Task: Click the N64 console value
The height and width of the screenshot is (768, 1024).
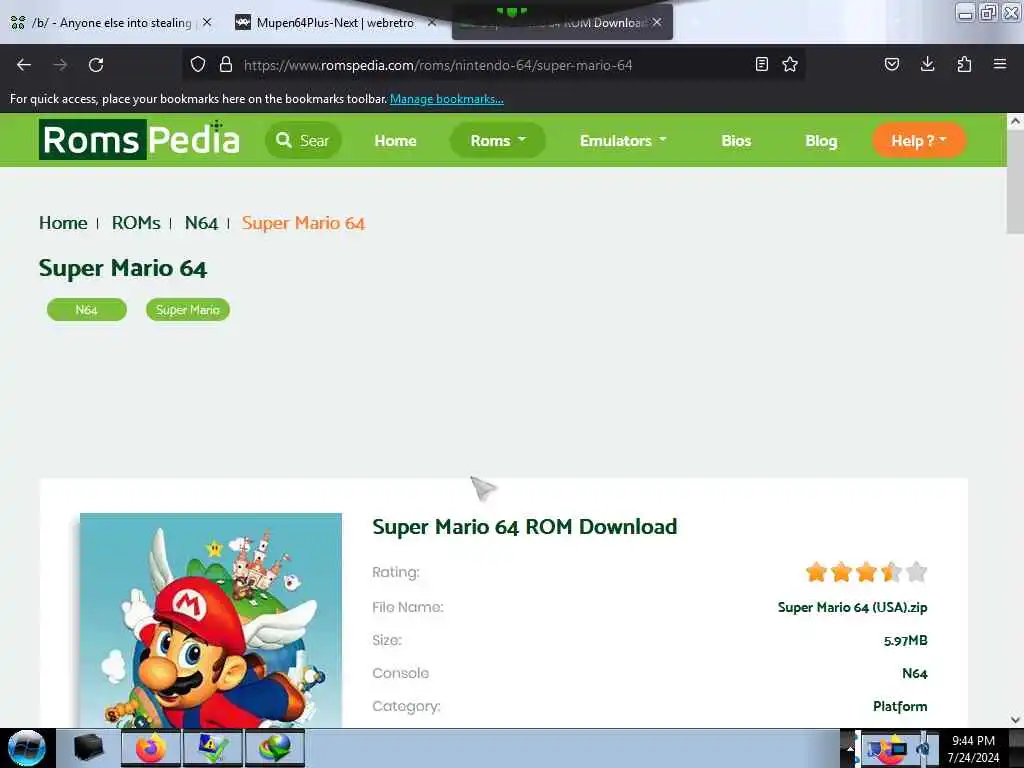Action: coord(914,673)
